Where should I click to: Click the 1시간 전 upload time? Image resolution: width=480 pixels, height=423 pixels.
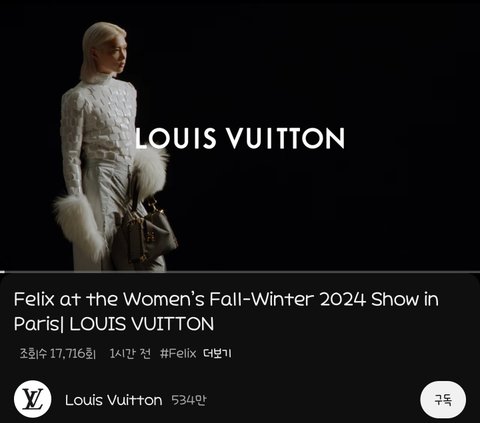tap(130, 353)
